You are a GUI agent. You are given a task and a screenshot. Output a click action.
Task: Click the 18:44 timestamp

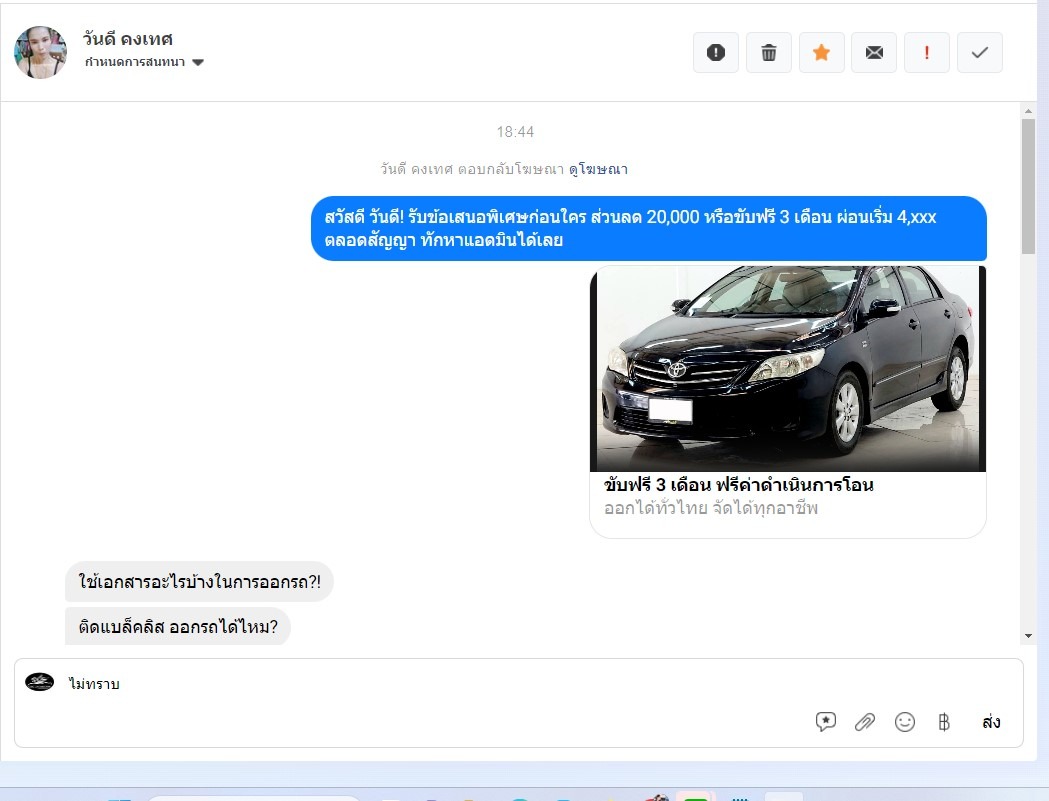click(x=515, y=132)
